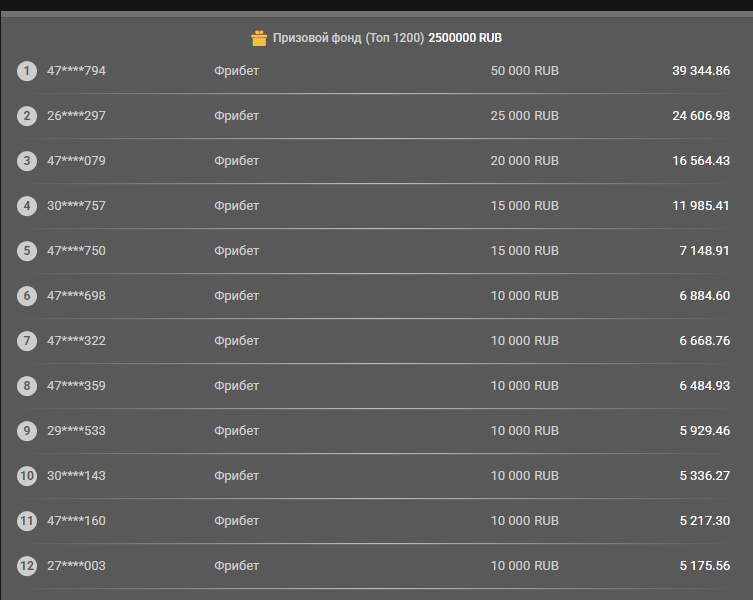Click the rank 5 number badge
This screenshot has width=753, height=600.
(27, 251)
